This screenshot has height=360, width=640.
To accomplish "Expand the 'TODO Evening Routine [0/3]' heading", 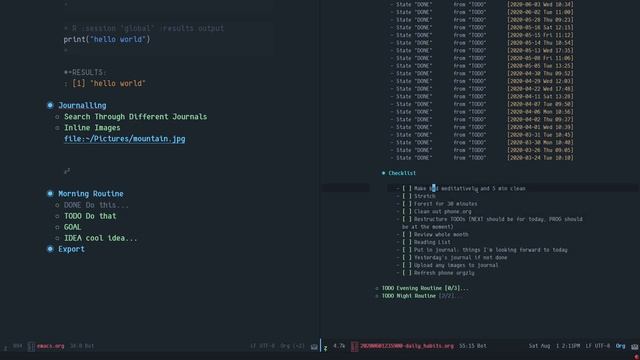I will [425, 288].
